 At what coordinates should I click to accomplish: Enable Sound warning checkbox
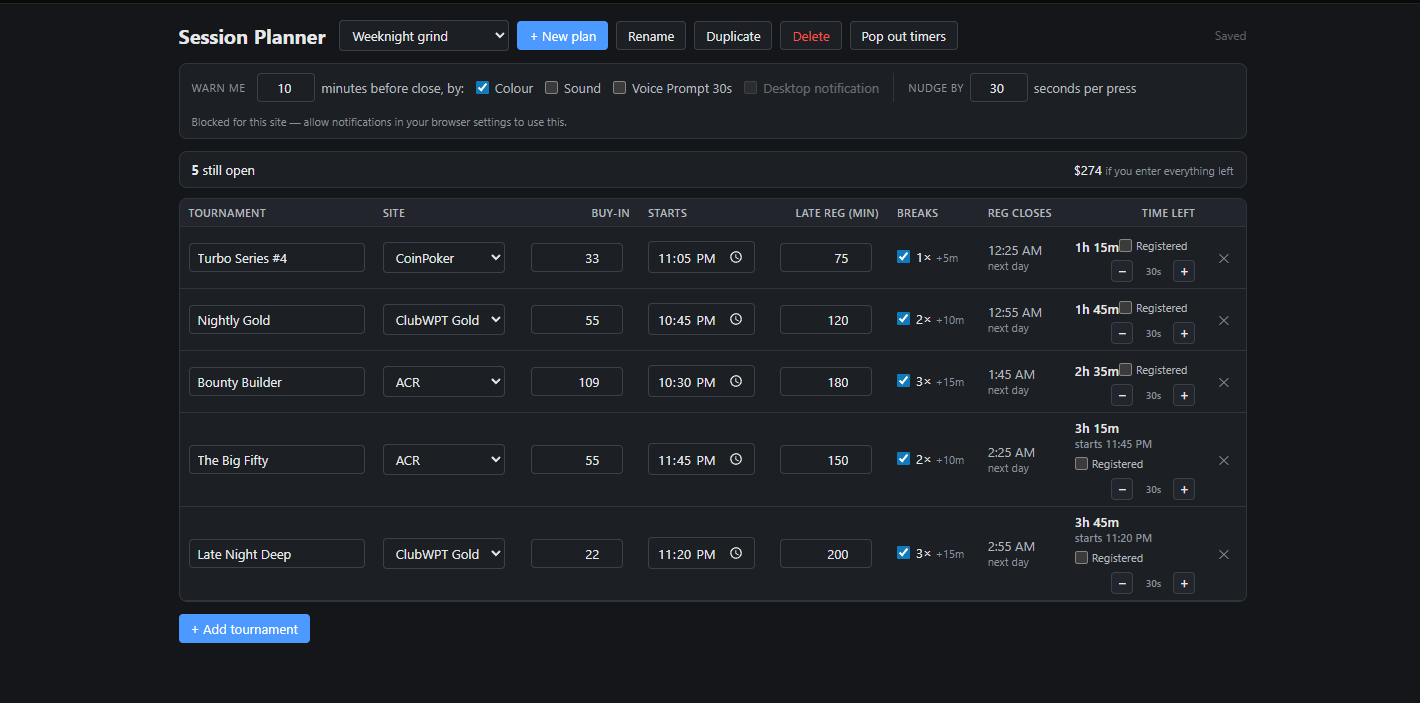[551, 87]
